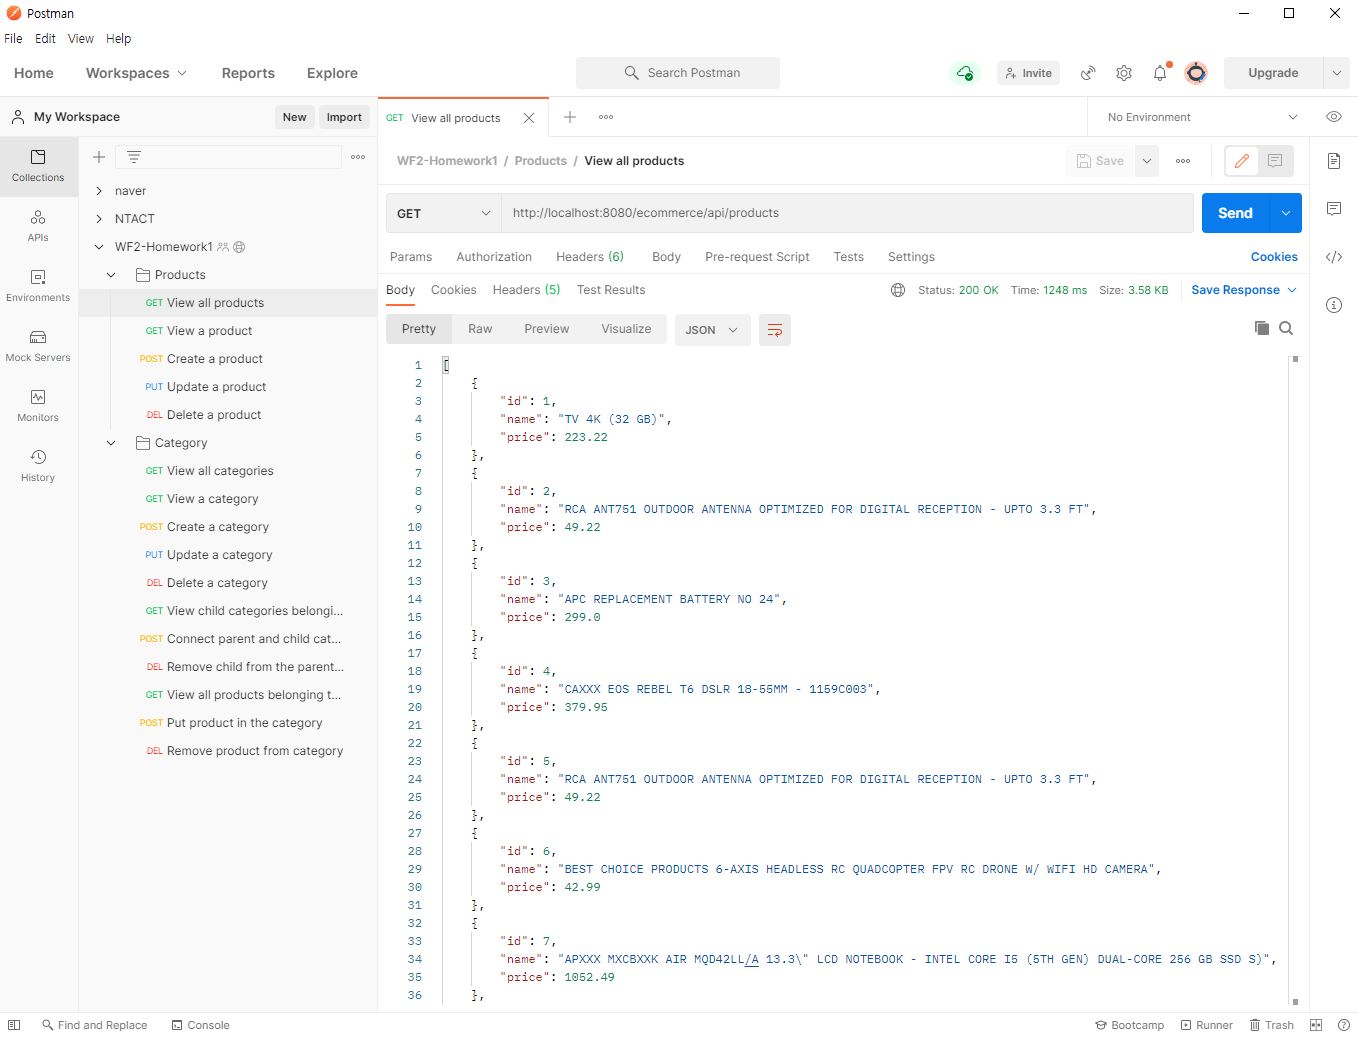1358x1037 pixels.
Task: Toggle line wrap in the response body
Action: pyautogui.click(x=775, y=330)
